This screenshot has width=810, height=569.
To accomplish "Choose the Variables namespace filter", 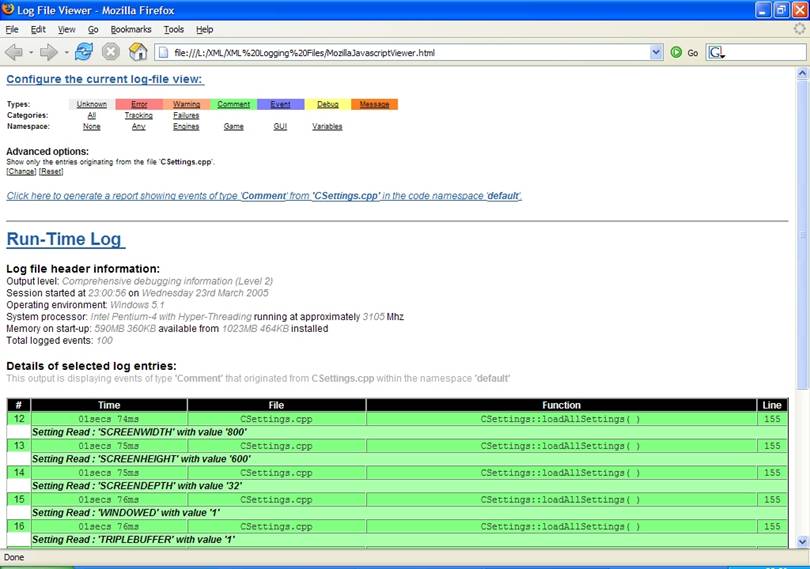I will click(327, 127).
